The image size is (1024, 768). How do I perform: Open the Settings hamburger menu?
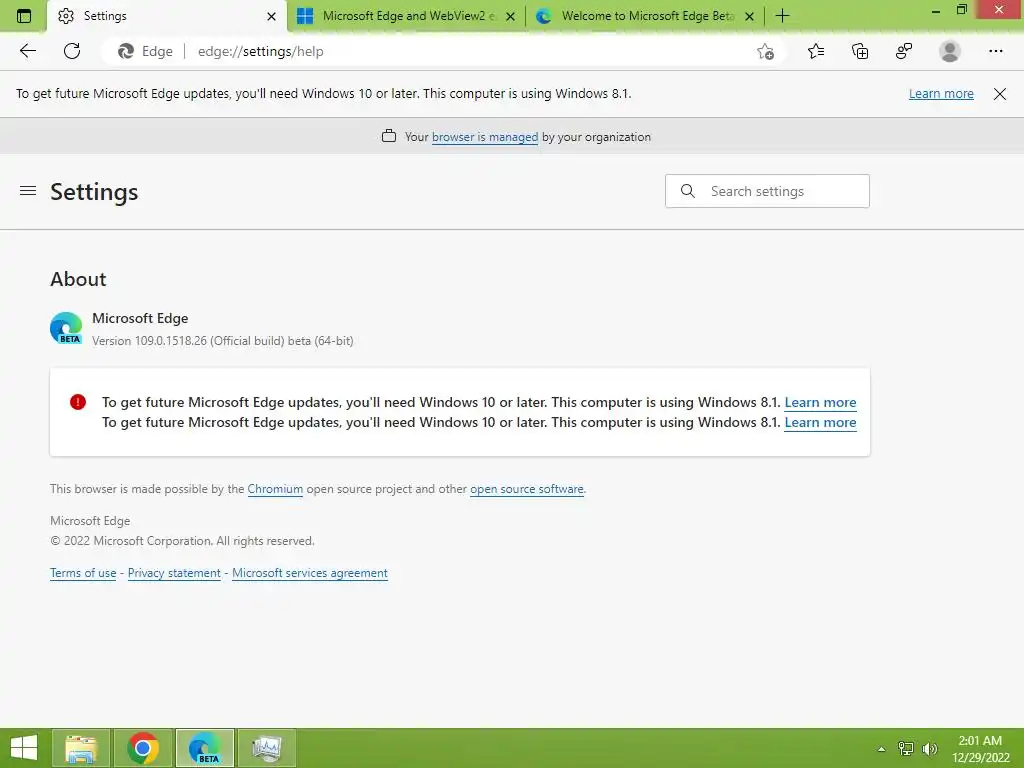28,191
